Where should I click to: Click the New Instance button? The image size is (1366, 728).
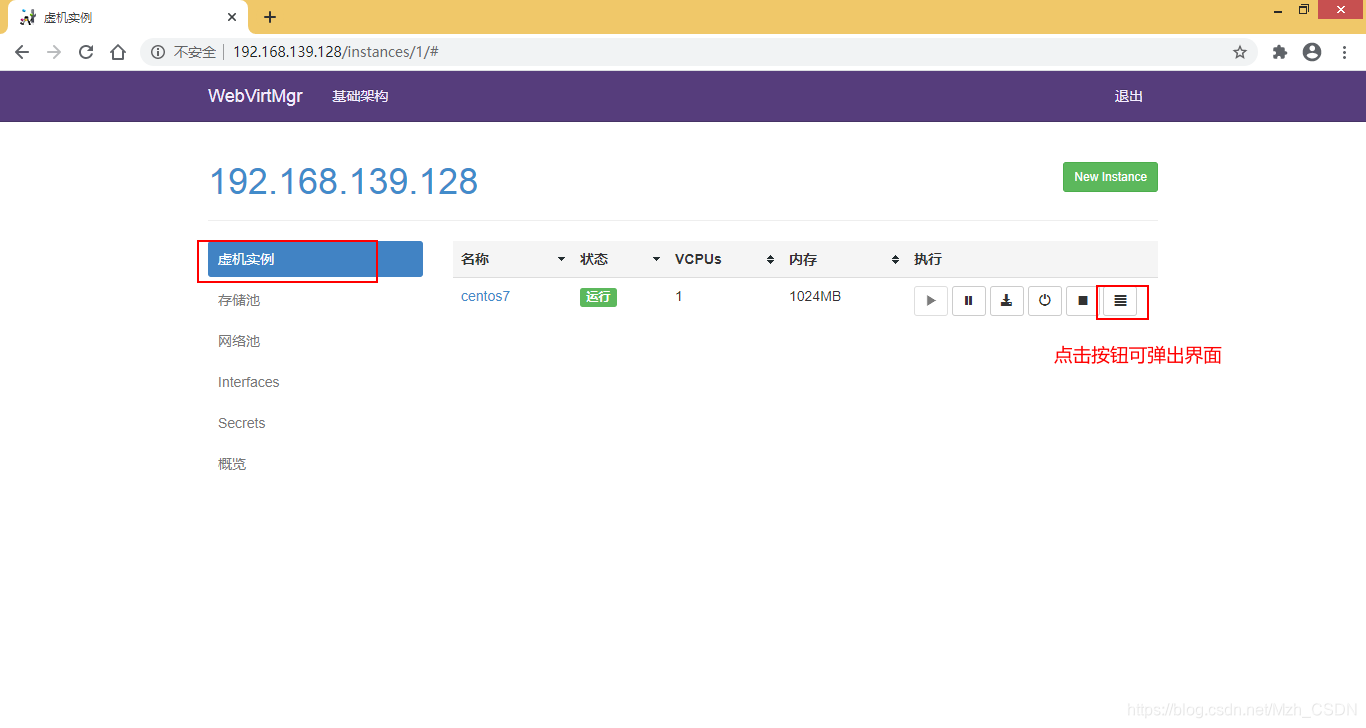pyautogui.click(x=1110, y=177)
